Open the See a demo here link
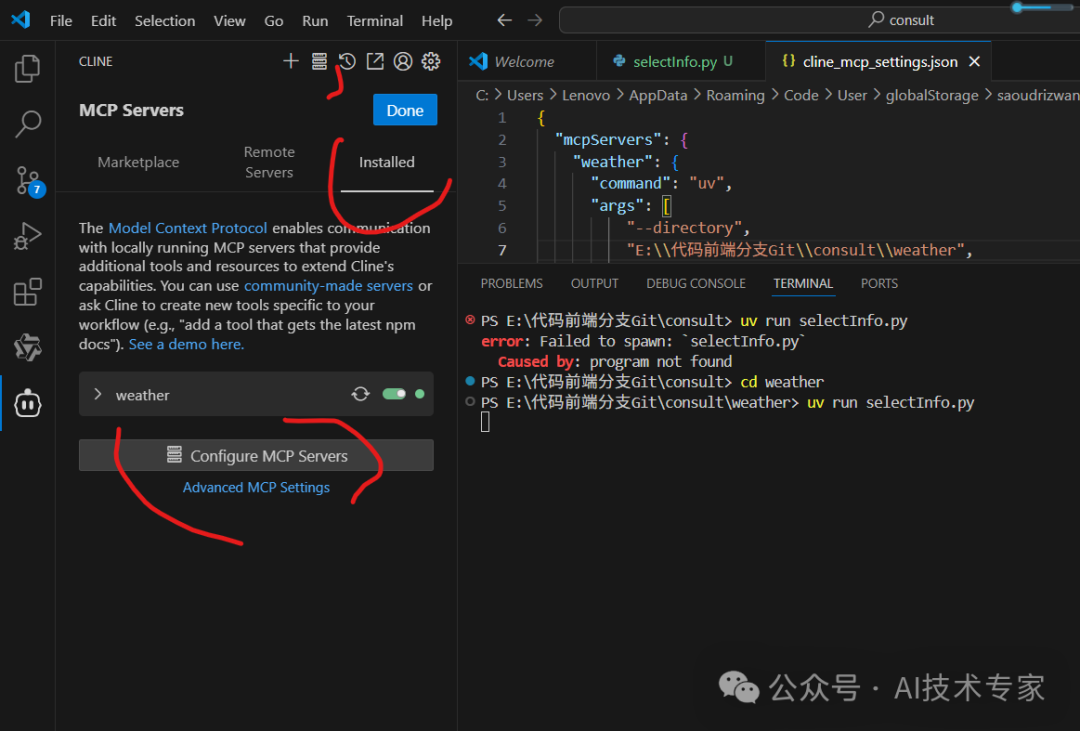Image resolution: width=1080 pixels, height=731 pixels. pos(186,344)
